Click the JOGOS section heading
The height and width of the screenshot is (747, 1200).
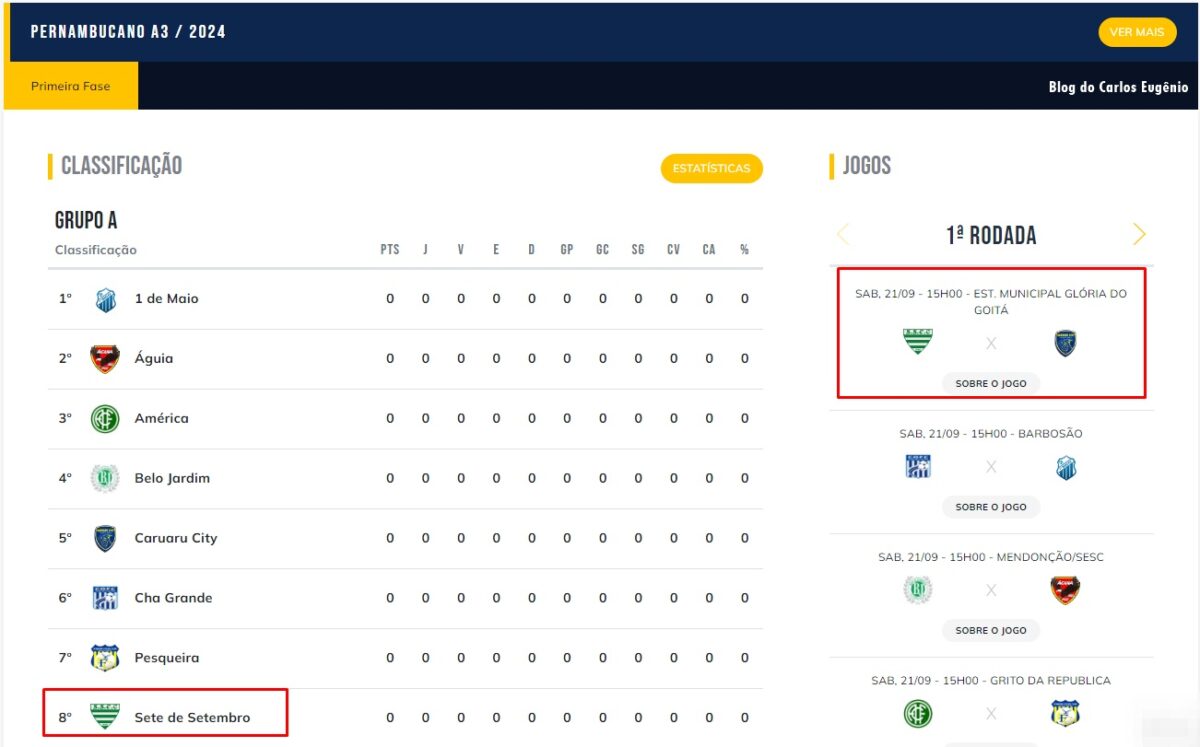point(867,166)
